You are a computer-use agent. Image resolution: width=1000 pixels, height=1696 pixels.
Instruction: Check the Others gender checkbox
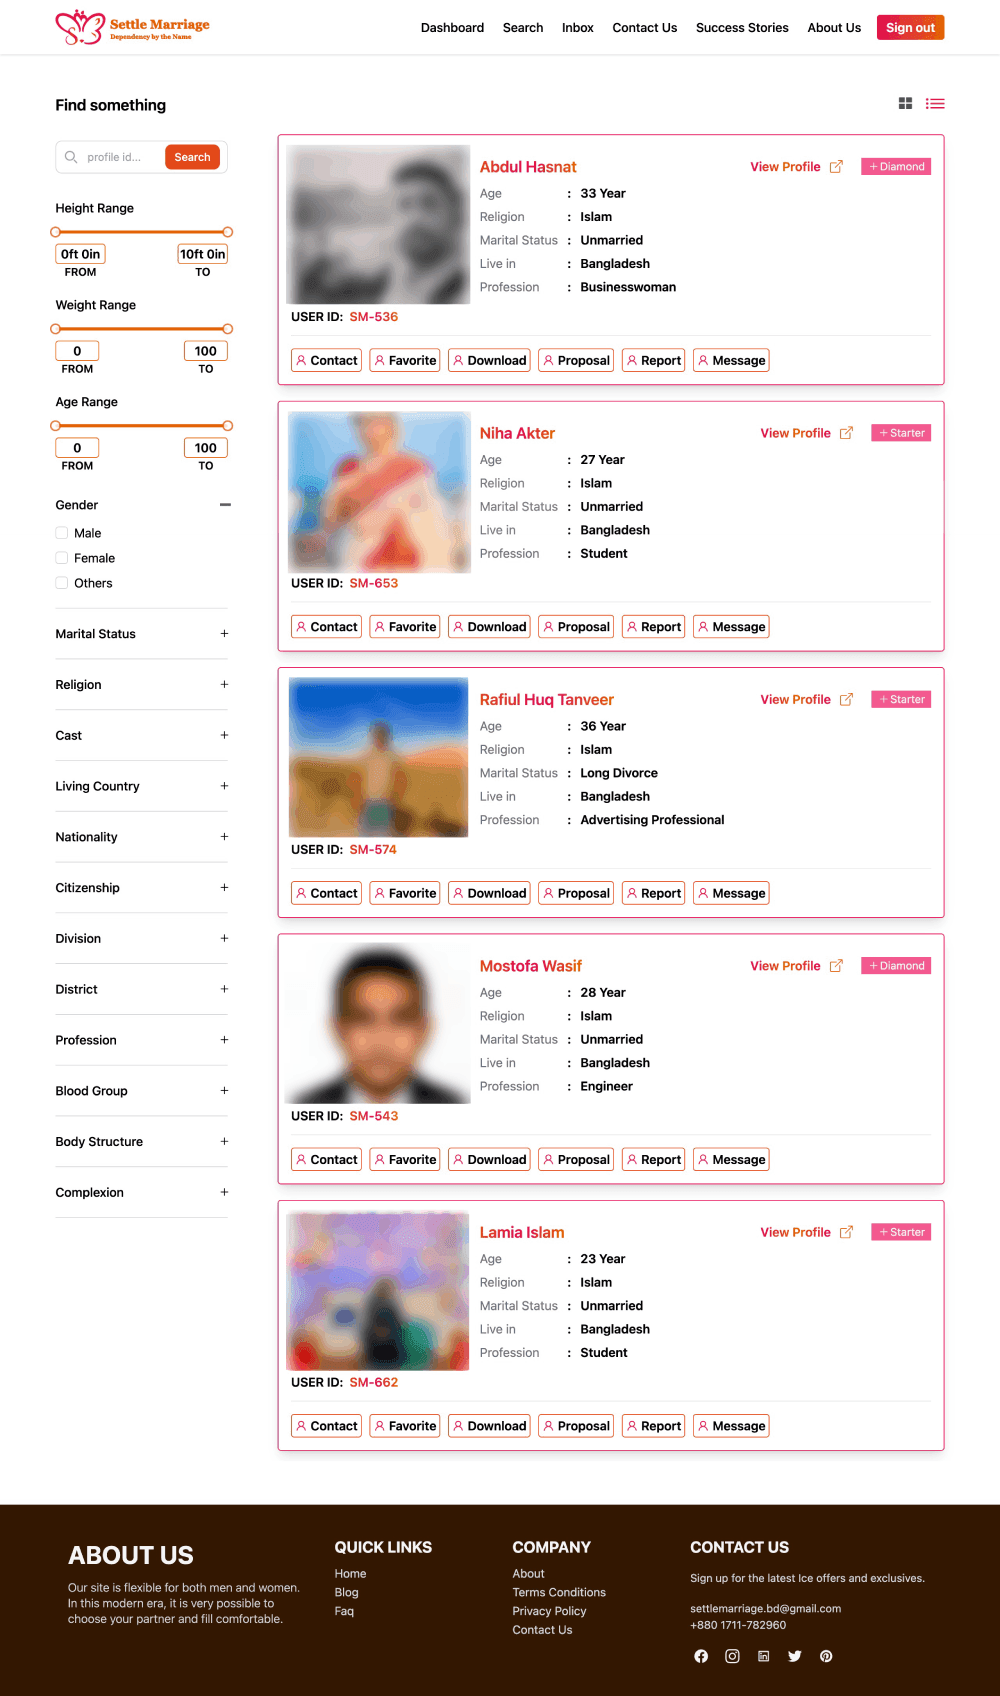pyautogui.click(x=62, y=583)
